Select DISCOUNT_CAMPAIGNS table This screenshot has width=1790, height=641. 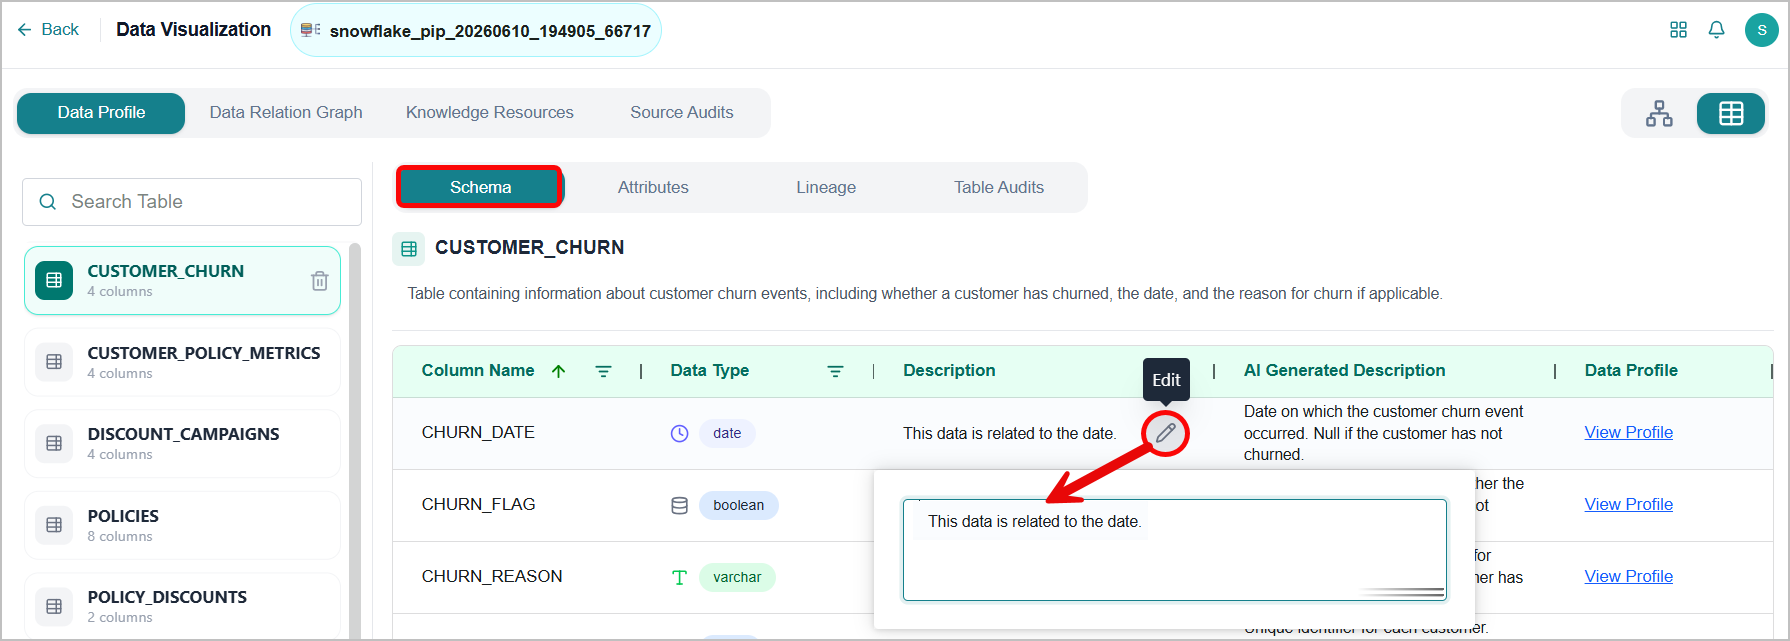(x=182, y=443)
